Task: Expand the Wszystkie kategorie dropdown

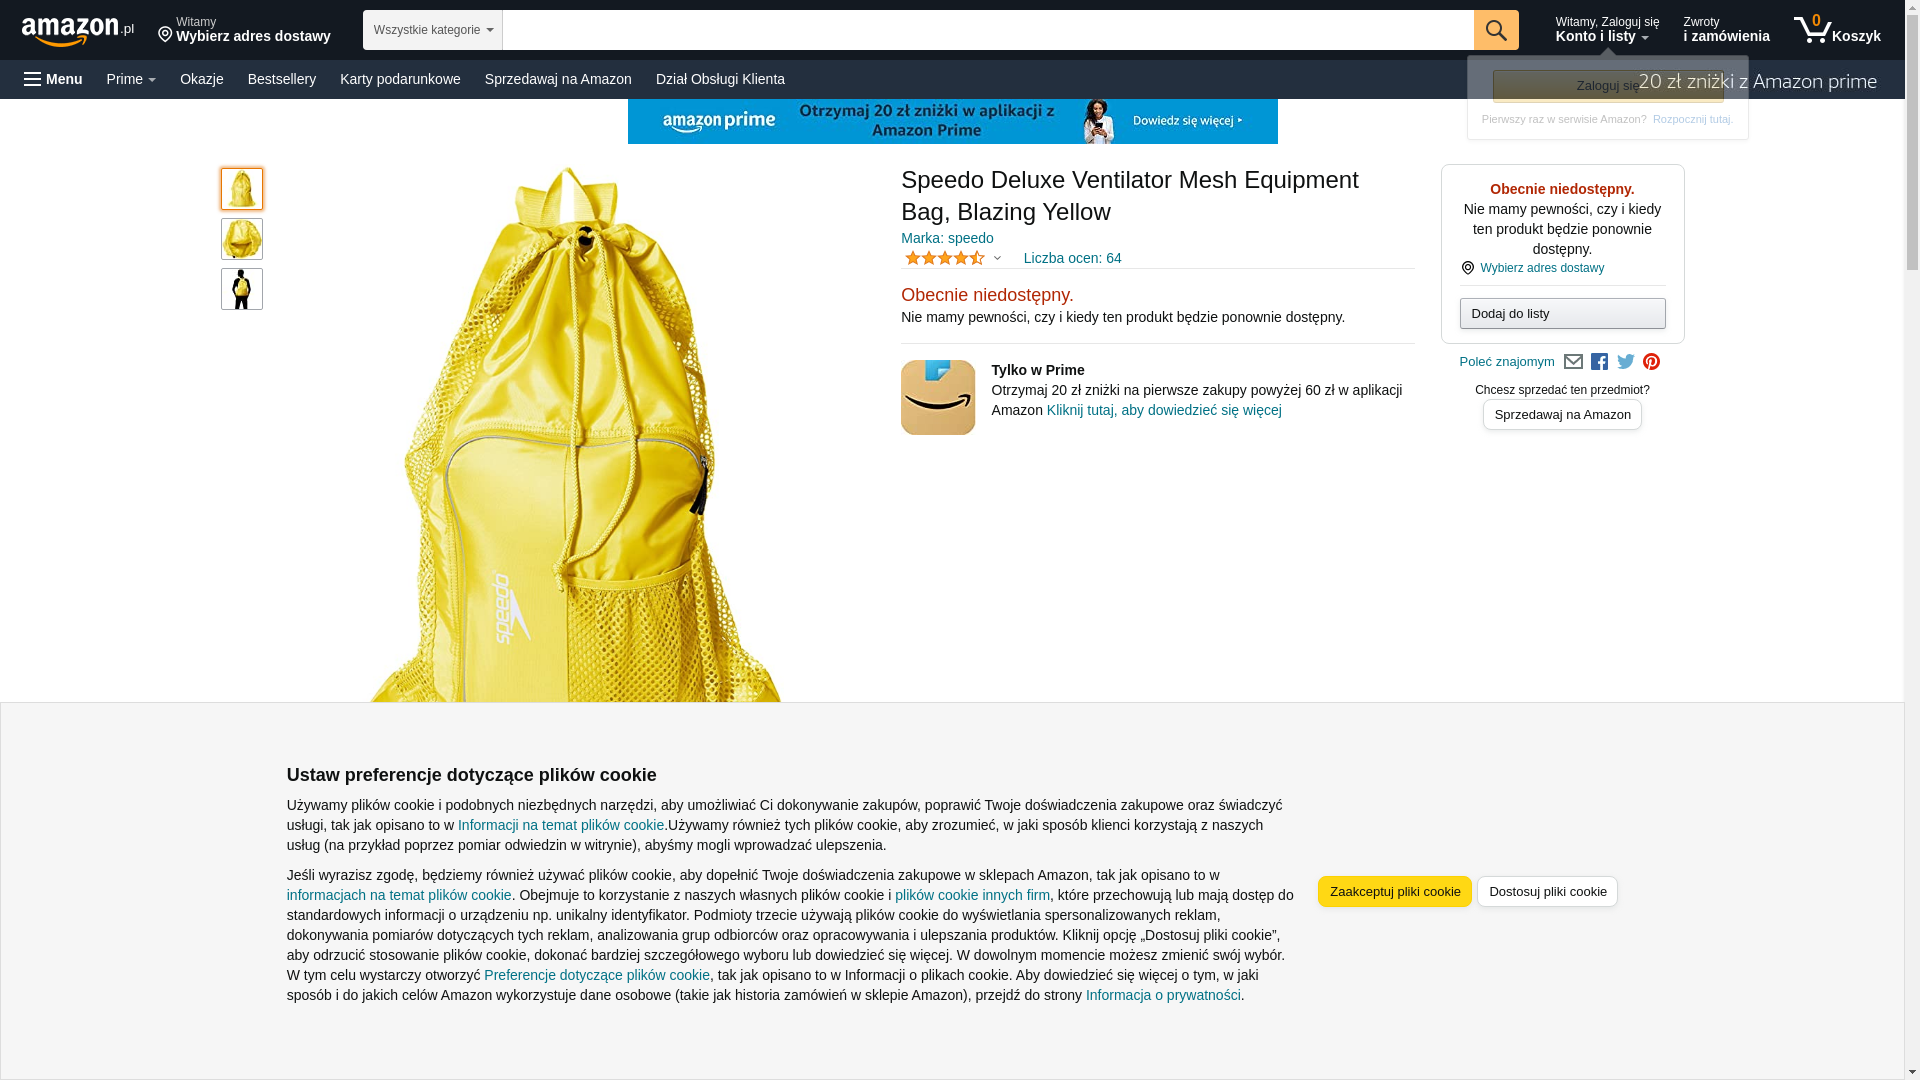Action: pyautogui.click(x=432, y=30)
